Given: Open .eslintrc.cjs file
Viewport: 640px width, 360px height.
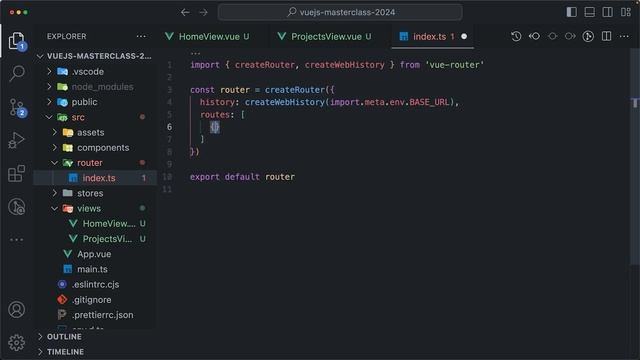Looking at the screenshot, I should (95, 284).
